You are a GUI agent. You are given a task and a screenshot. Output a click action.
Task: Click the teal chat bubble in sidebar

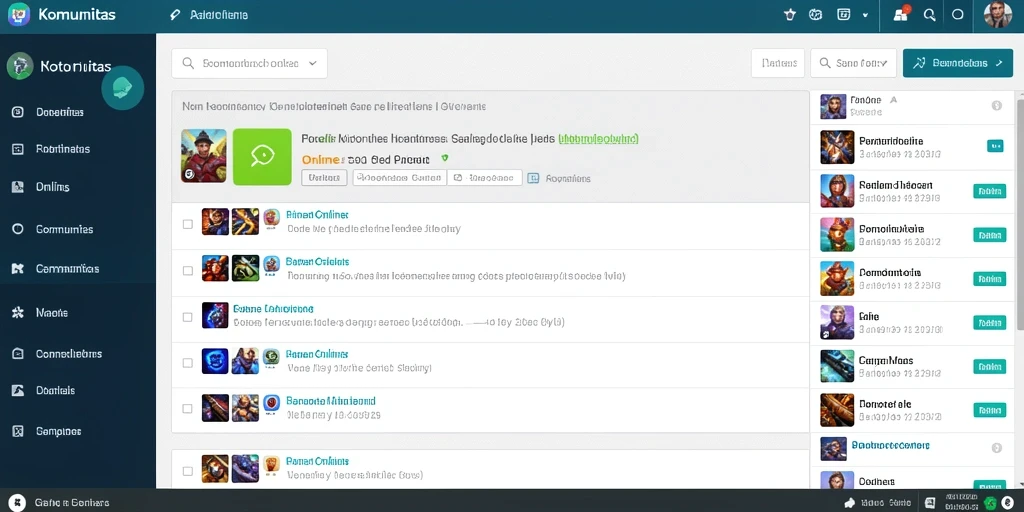[123, 88]
